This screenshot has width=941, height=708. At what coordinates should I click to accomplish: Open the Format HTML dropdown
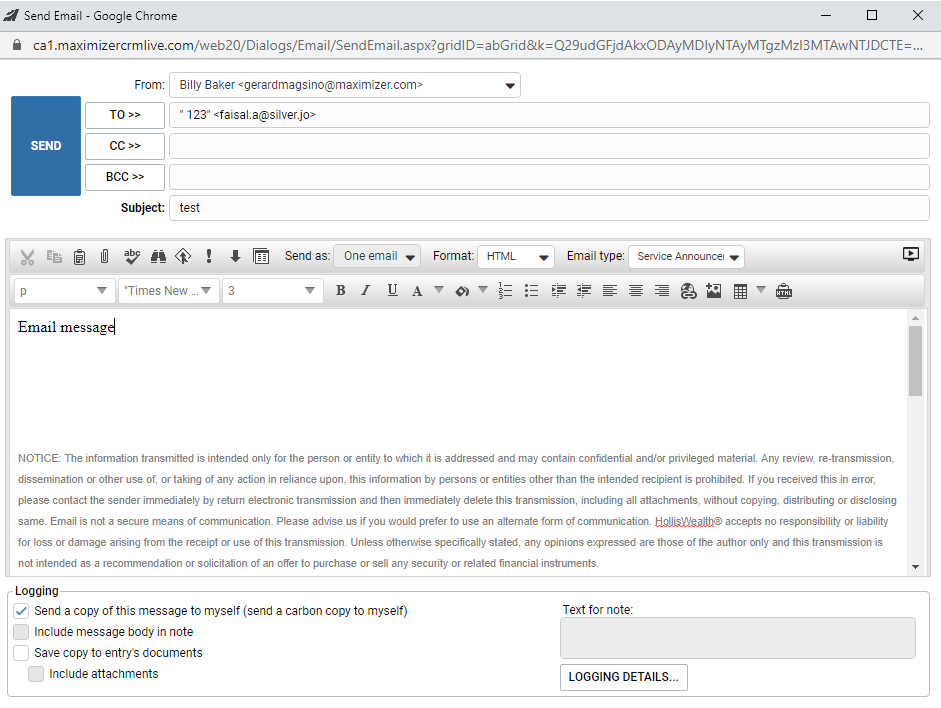pos(516,256)
